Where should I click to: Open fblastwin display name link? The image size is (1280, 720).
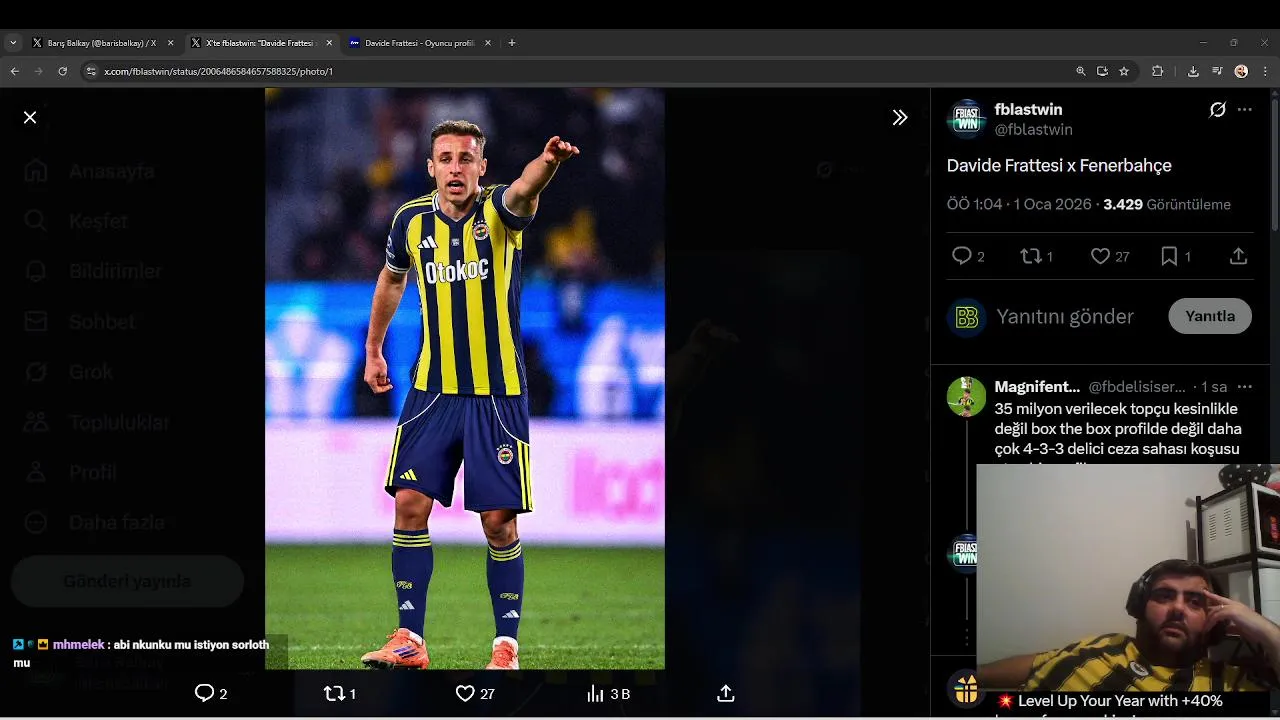pos(1028,109)
